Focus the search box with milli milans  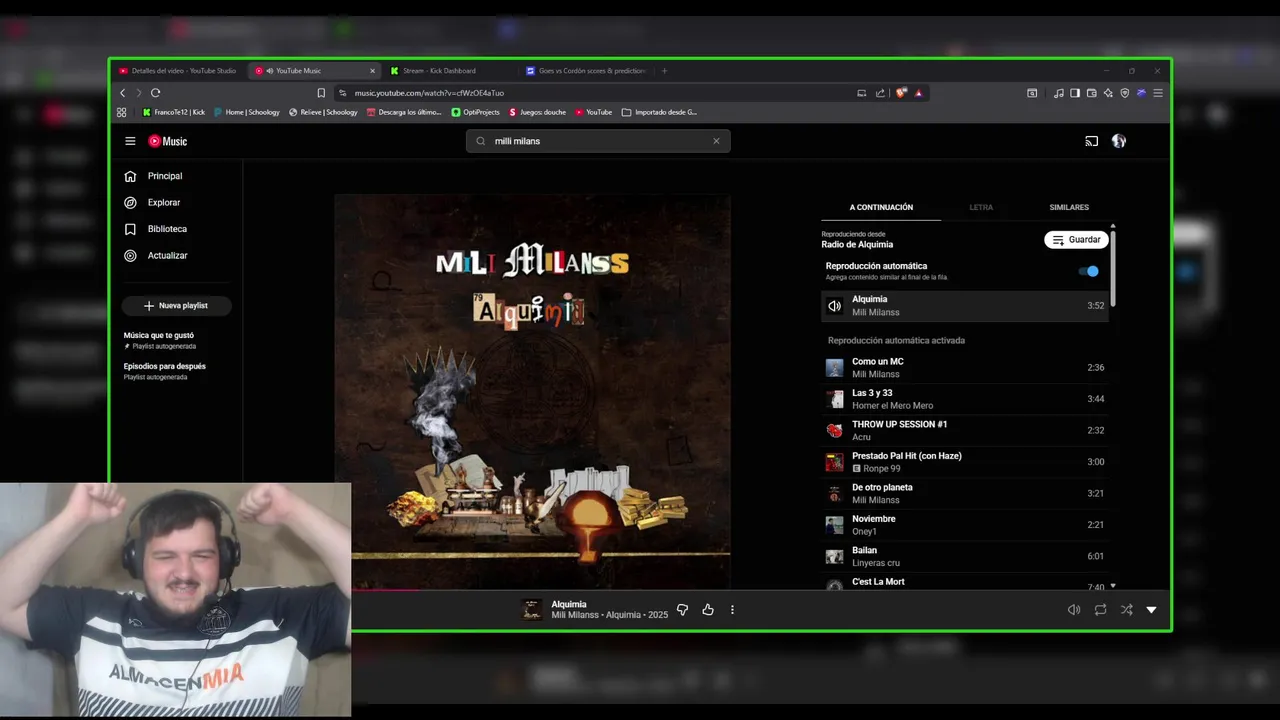(598, 141)
